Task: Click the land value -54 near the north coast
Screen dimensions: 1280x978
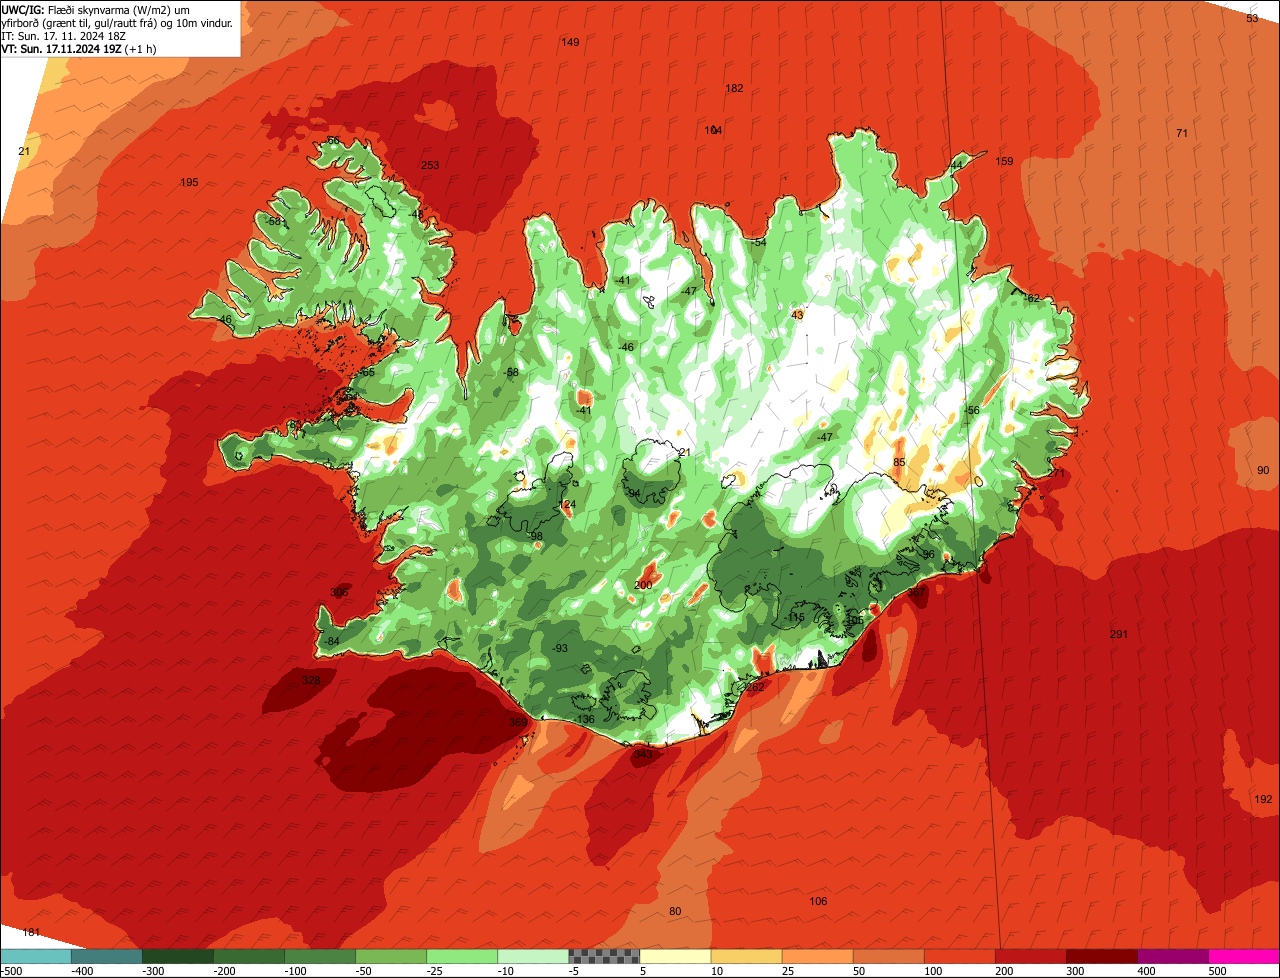Action: click(759, 242)
